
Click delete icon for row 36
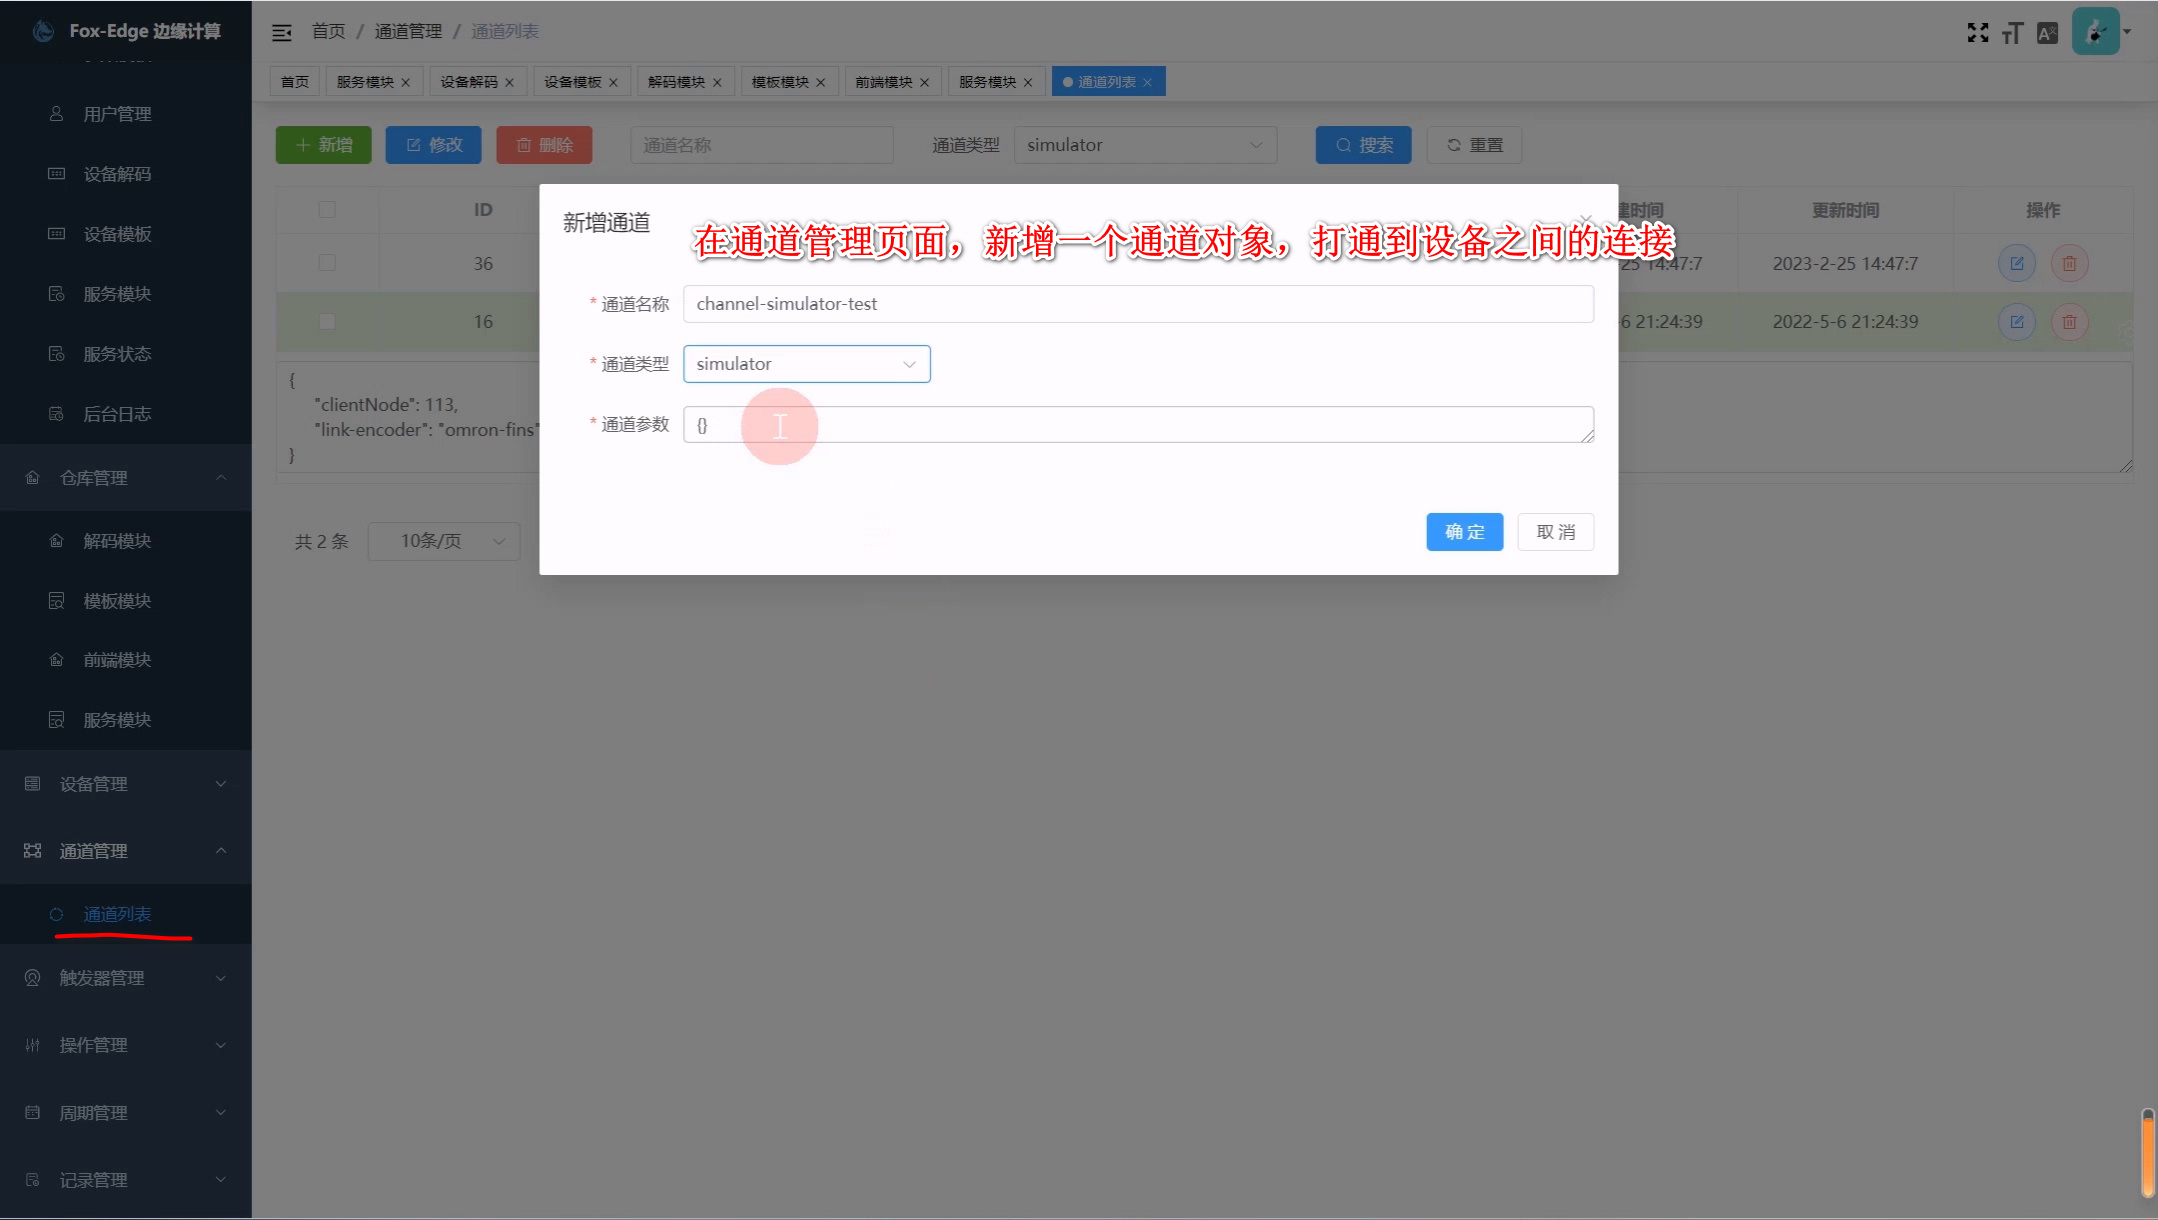tap(2070, 263)
